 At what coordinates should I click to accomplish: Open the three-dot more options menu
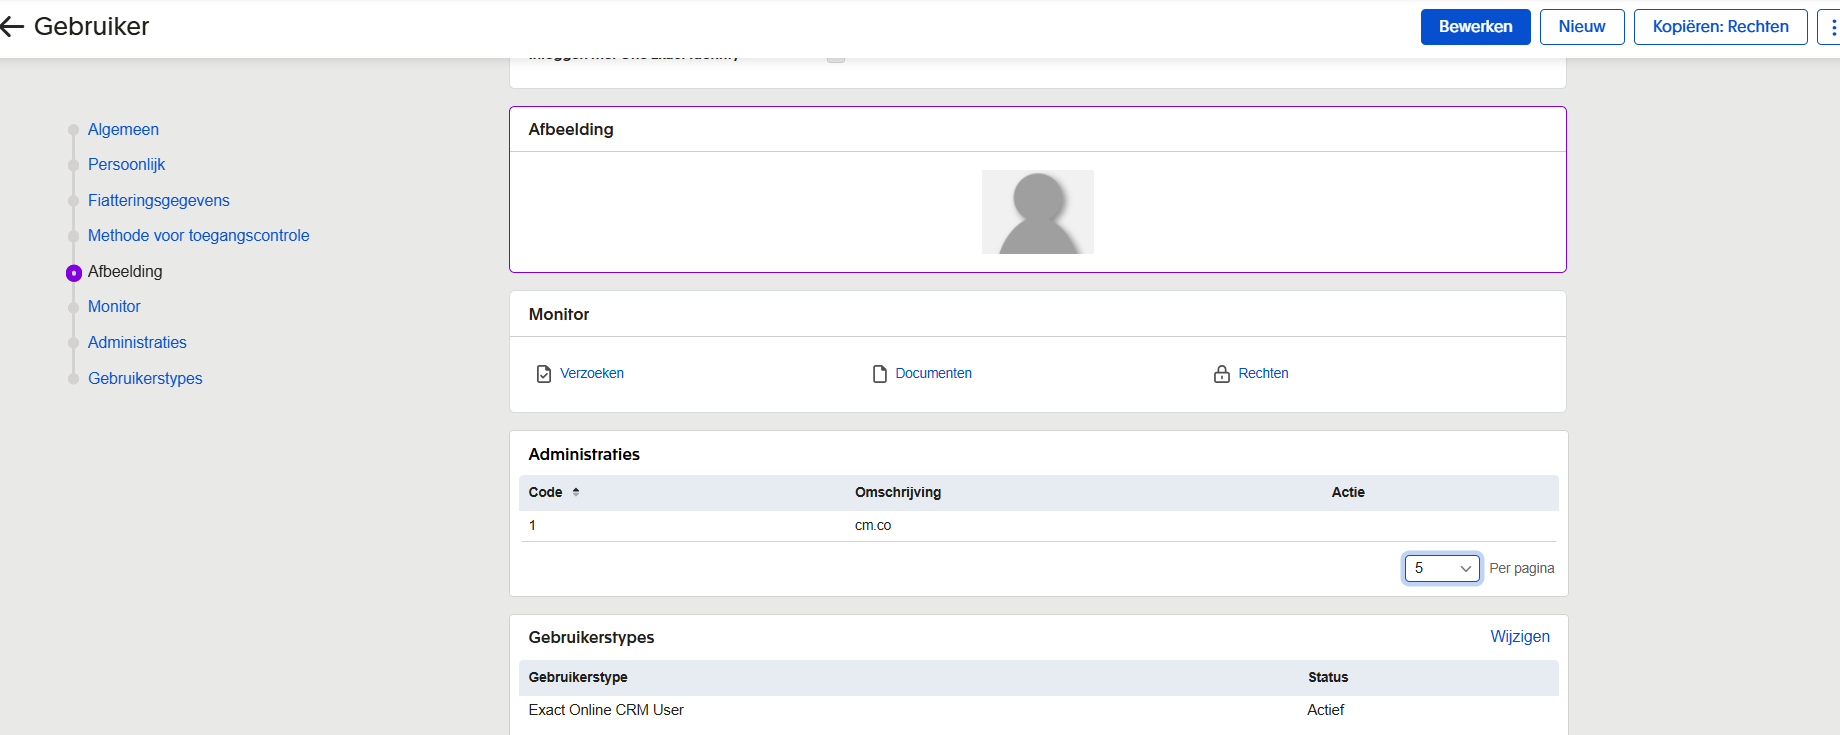[1832, 27]
